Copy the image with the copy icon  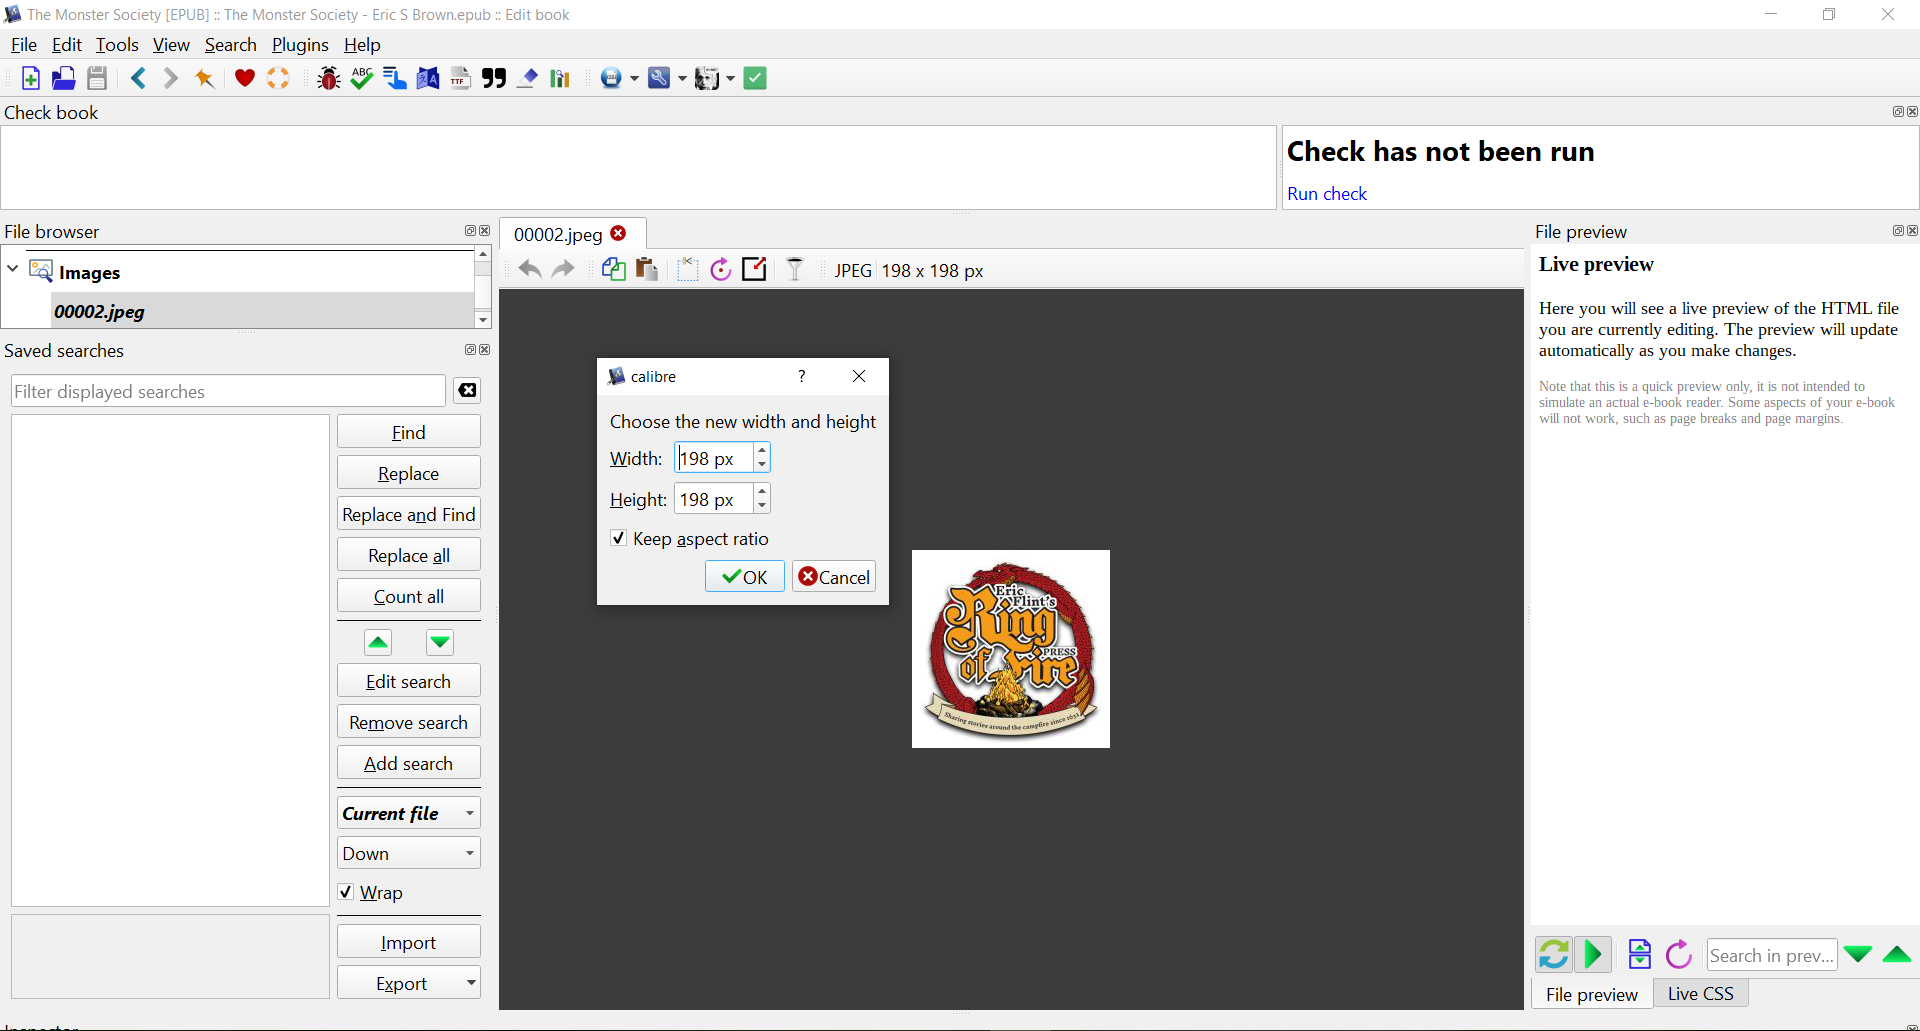pos(614,269)
